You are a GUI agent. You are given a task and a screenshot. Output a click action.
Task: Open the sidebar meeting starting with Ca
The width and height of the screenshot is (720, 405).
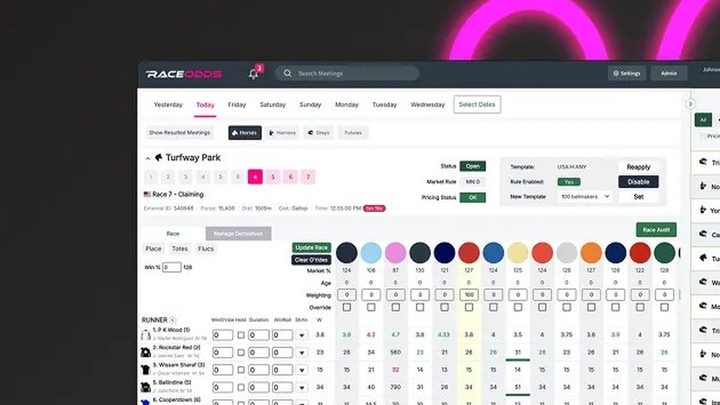point(708,234)
